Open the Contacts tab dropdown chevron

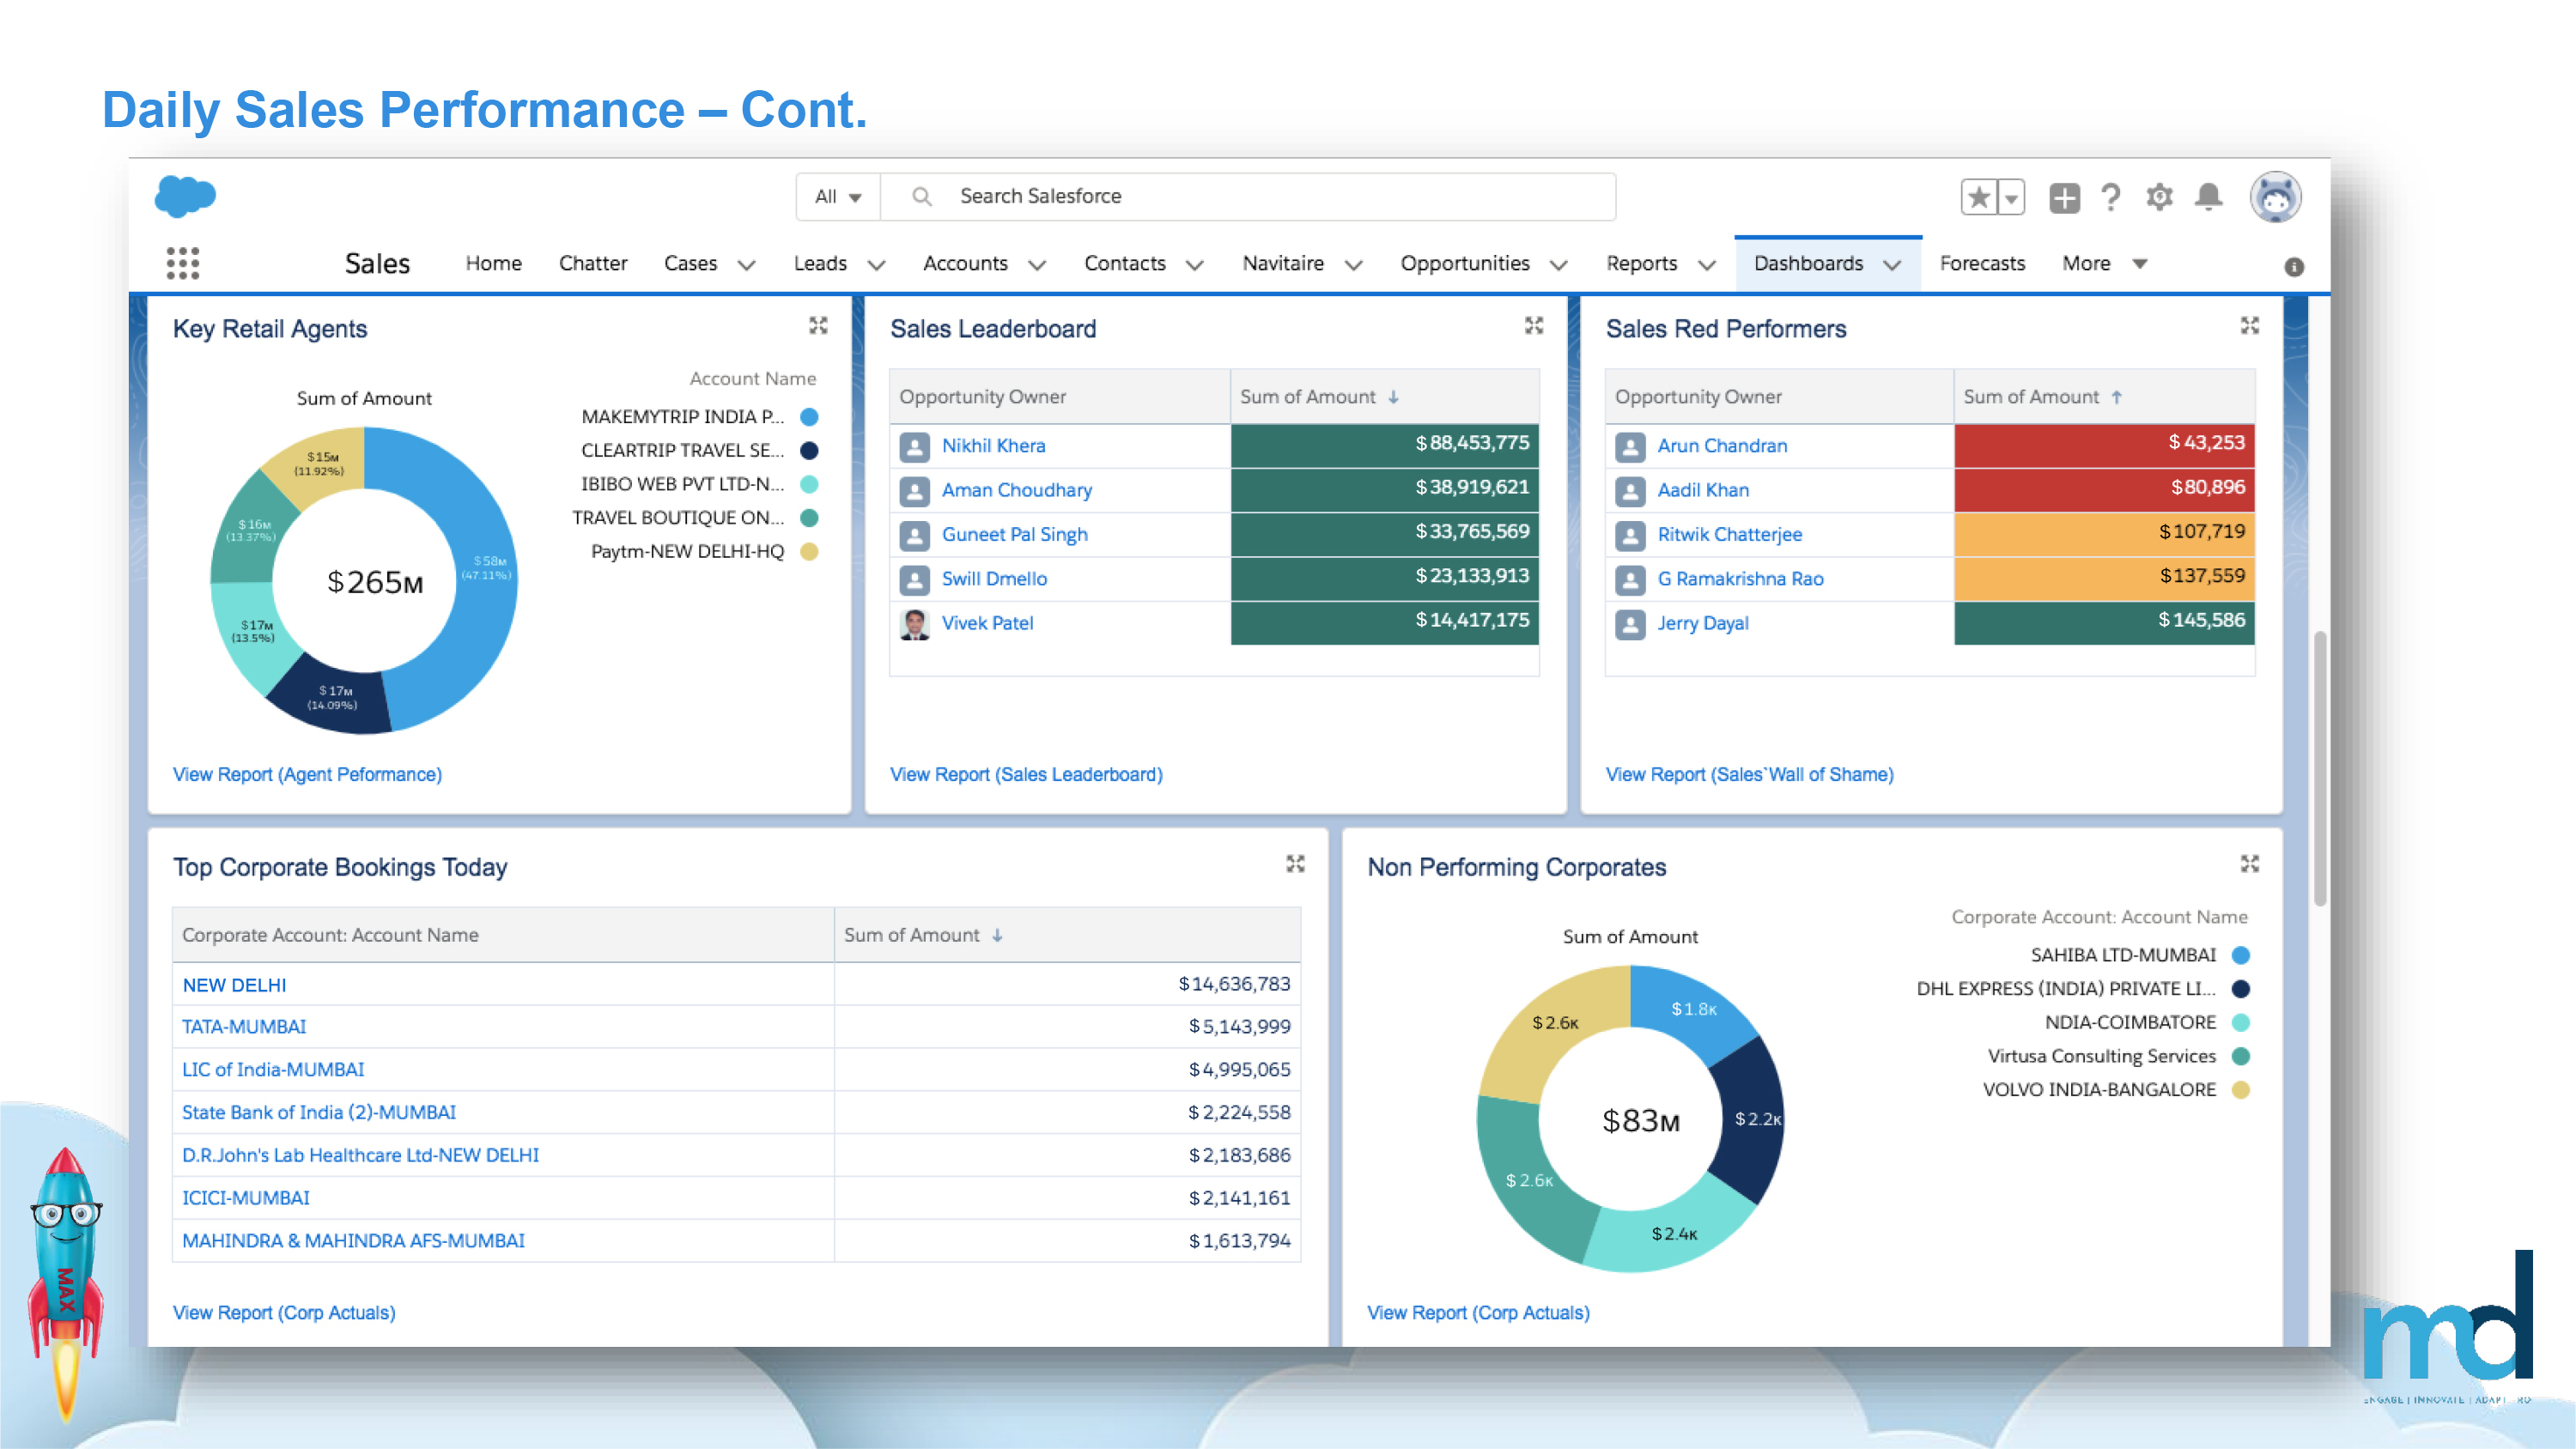[x=1194, y=265]
